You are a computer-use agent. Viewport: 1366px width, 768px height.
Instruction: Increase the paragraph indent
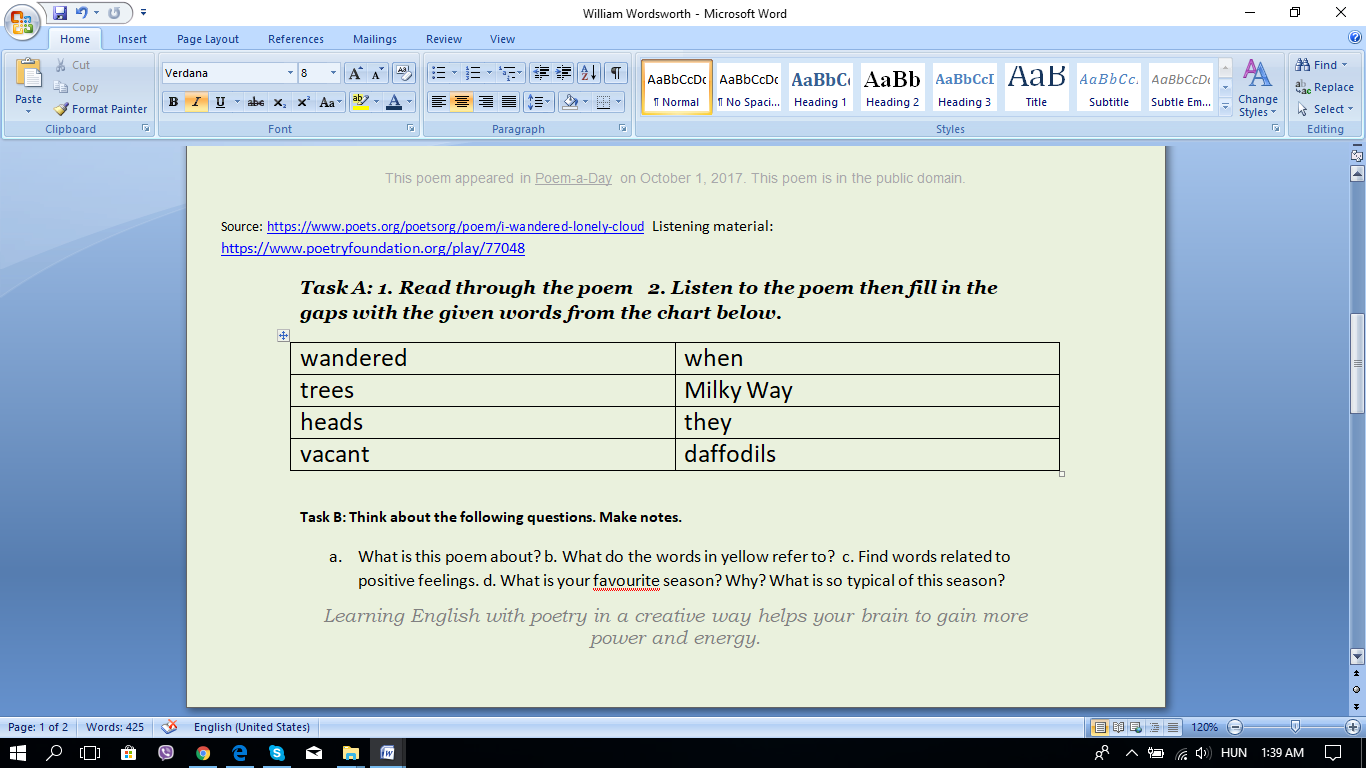[564, 73]
